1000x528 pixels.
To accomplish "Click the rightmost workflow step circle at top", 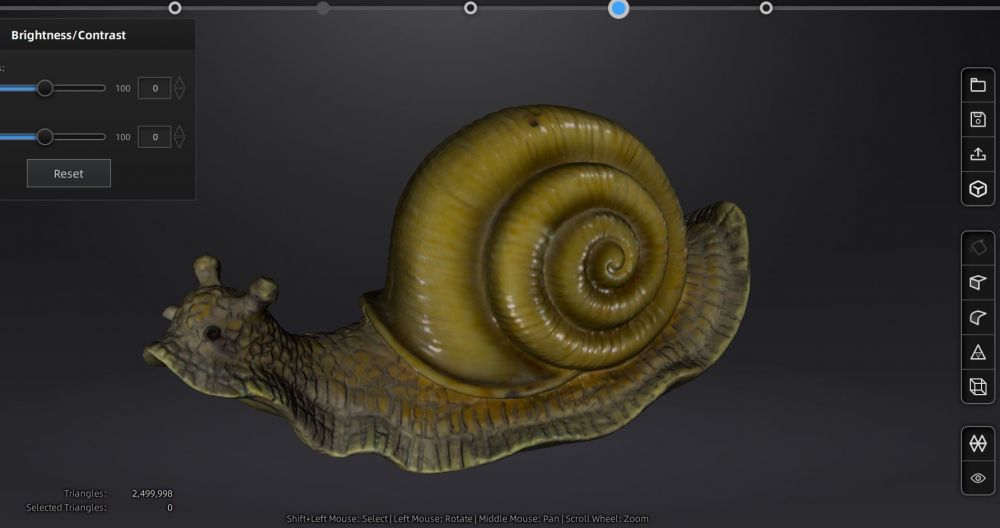I will tap(766, 8).
